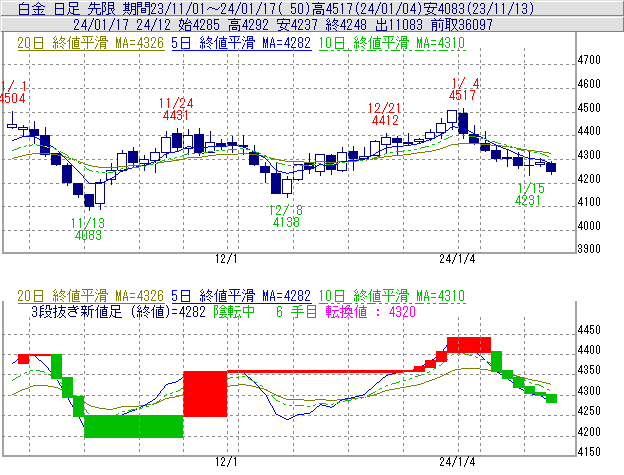This screenshot has height=475, width=624.
Task: Click the 20日 終値平滑 MA=4326 legend in upper chart
Action: tap(91, 43)
